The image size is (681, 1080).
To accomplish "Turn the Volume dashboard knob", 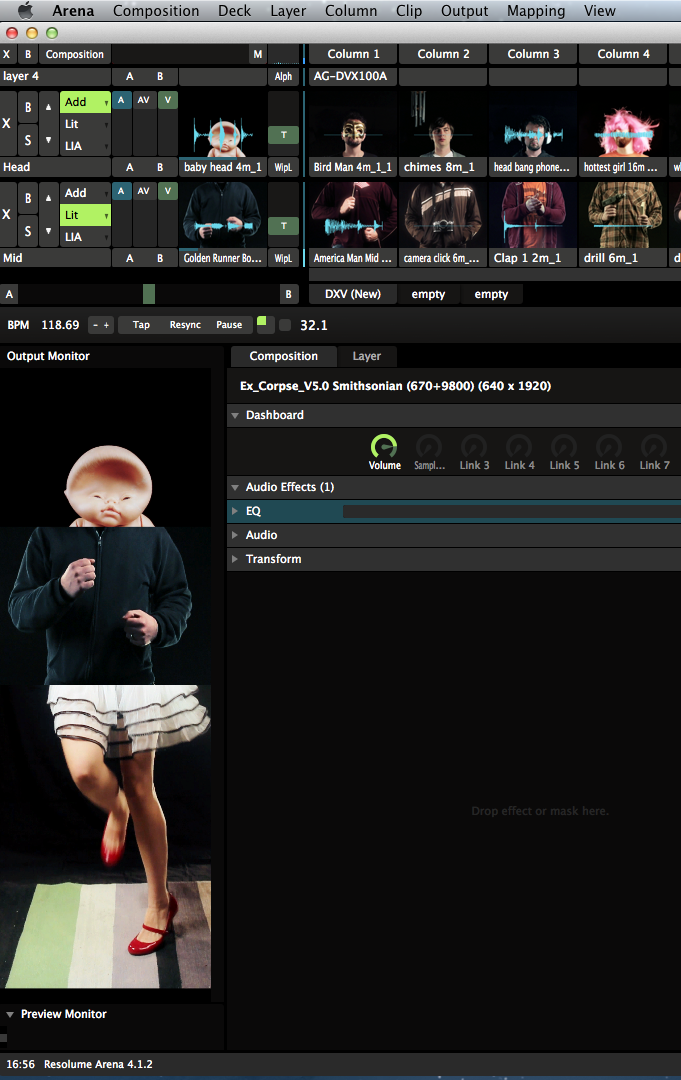I will tap(384, 447).
